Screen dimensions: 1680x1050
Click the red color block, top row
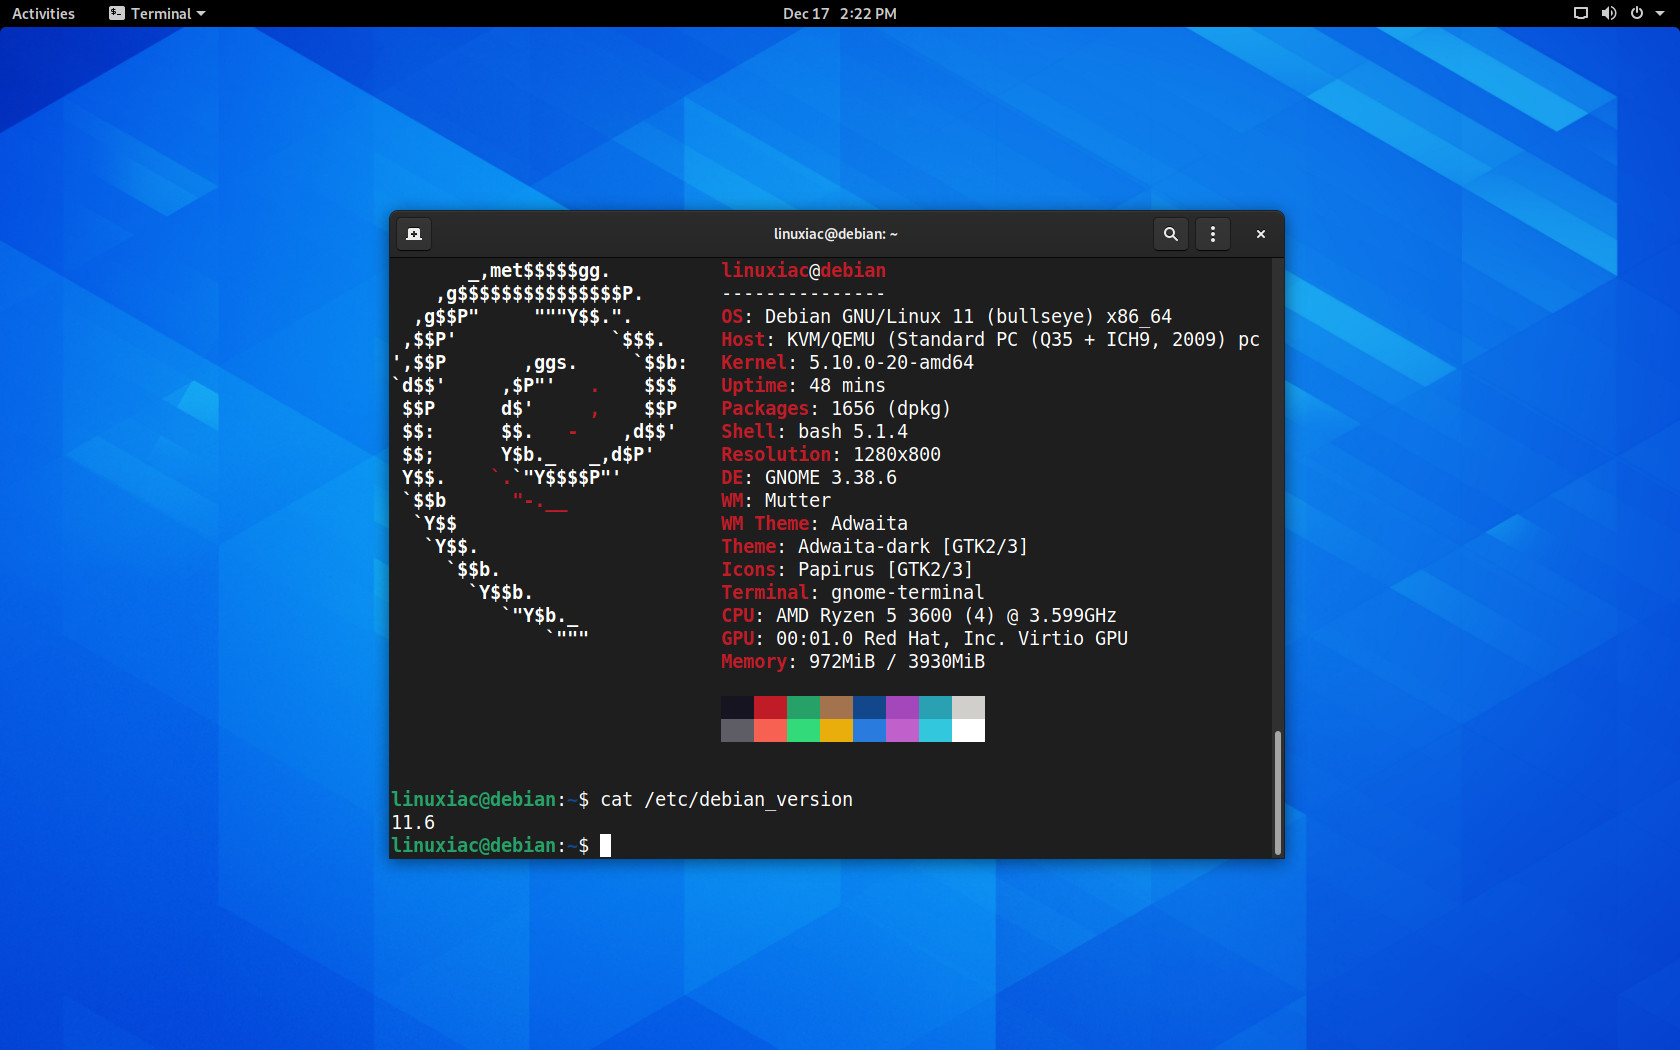click(770, 707)
